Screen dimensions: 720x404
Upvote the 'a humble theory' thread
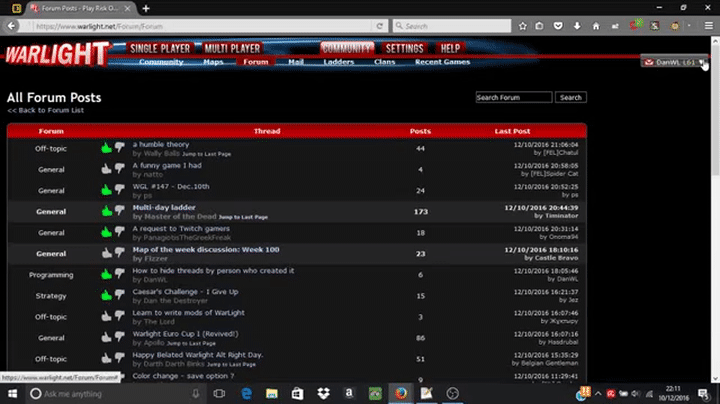point(106,147)
